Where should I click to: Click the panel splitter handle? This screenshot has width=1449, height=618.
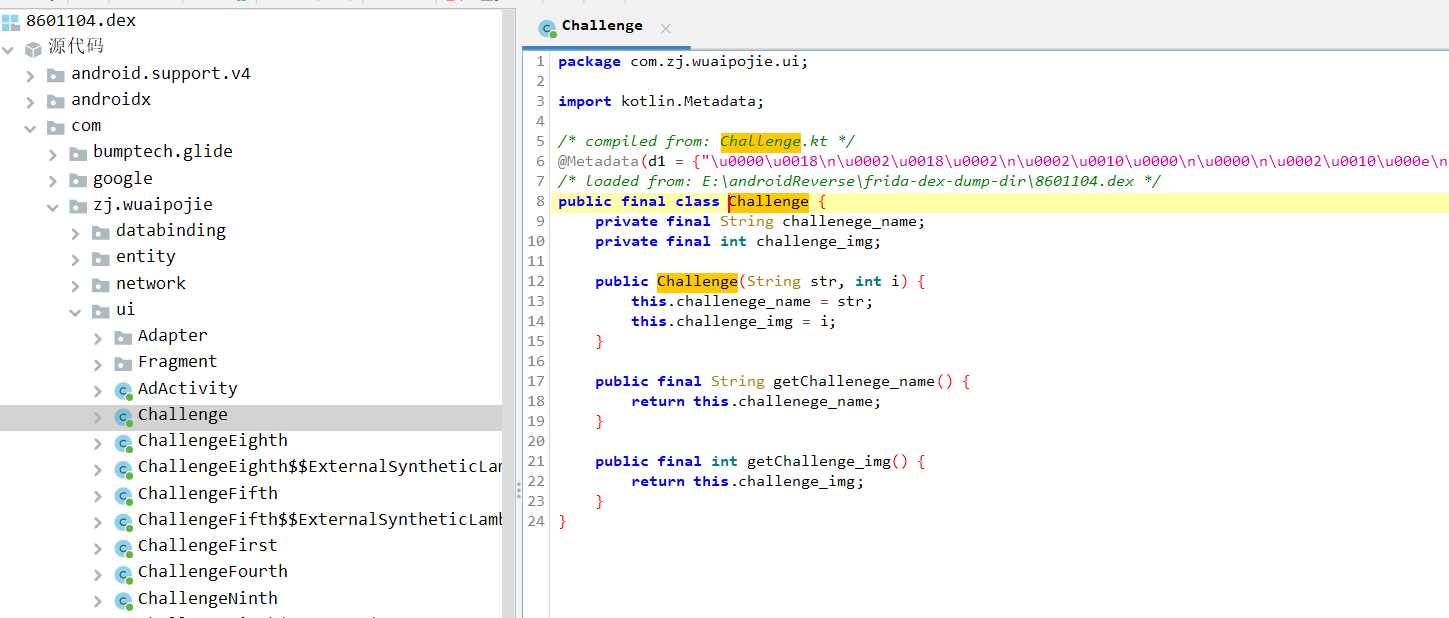point(519,490)
